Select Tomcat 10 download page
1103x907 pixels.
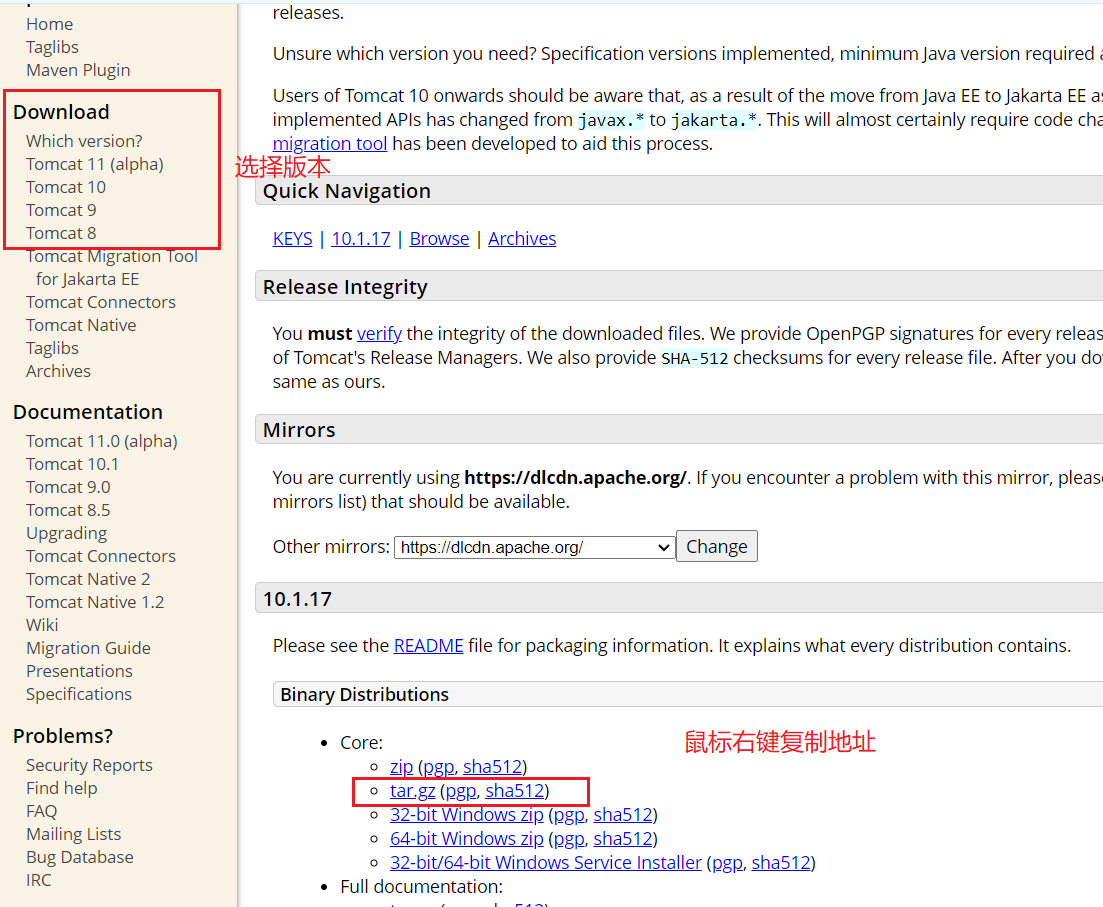[66, 187]
